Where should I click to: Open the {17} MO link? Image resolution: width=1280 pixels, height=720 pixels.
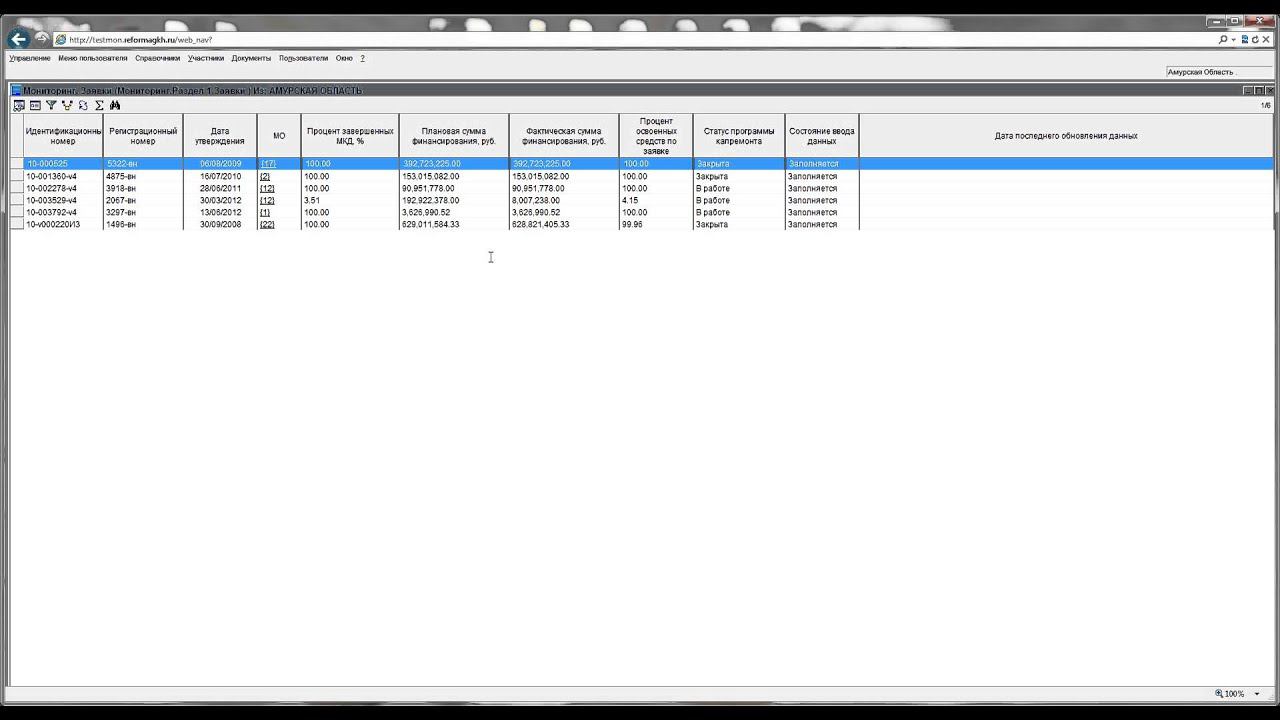point(267,164)
